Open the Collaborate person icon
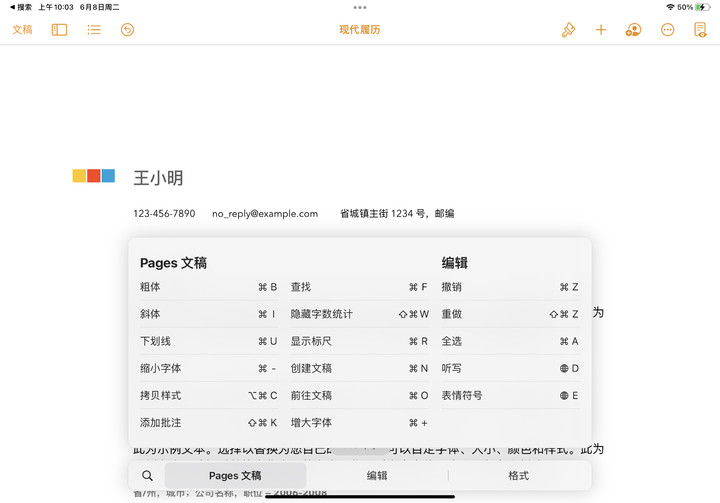This screenshot has height=503, width=720. [633, 30]
